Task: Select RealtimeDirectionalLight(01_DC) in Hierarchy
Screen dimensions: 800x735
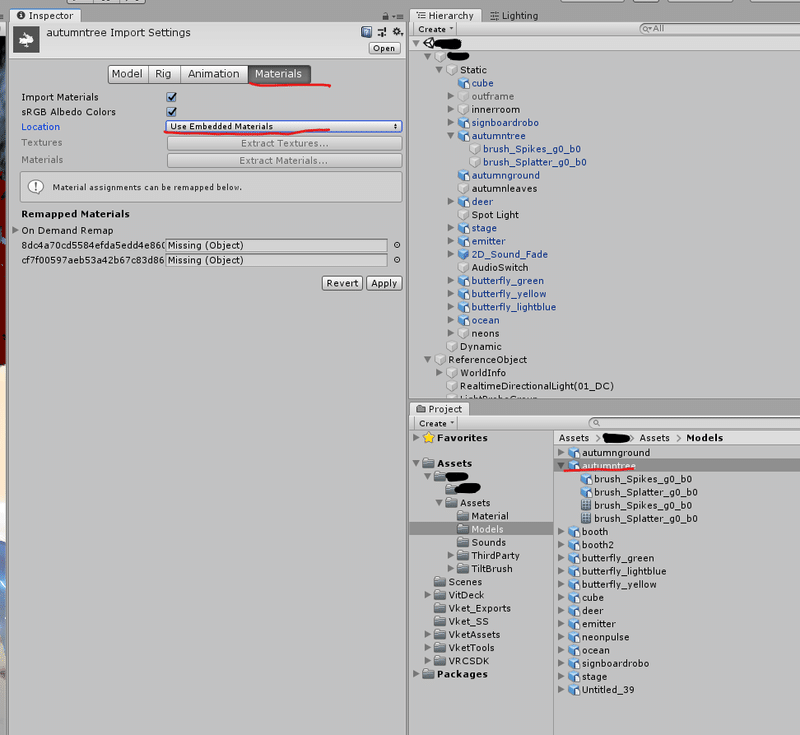Action: [x=537, y=386]
